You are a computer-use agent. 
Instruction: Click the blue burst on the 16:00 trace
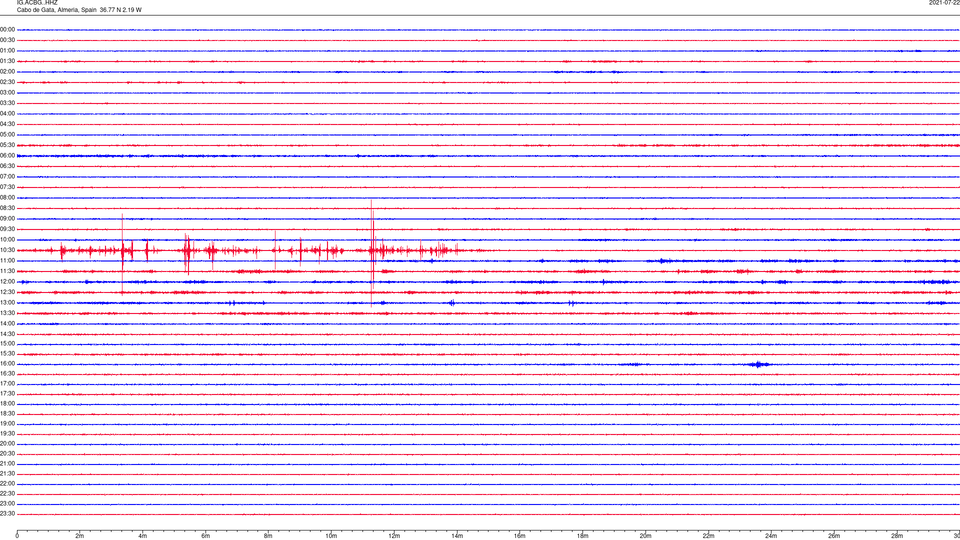tap(759, 364)
